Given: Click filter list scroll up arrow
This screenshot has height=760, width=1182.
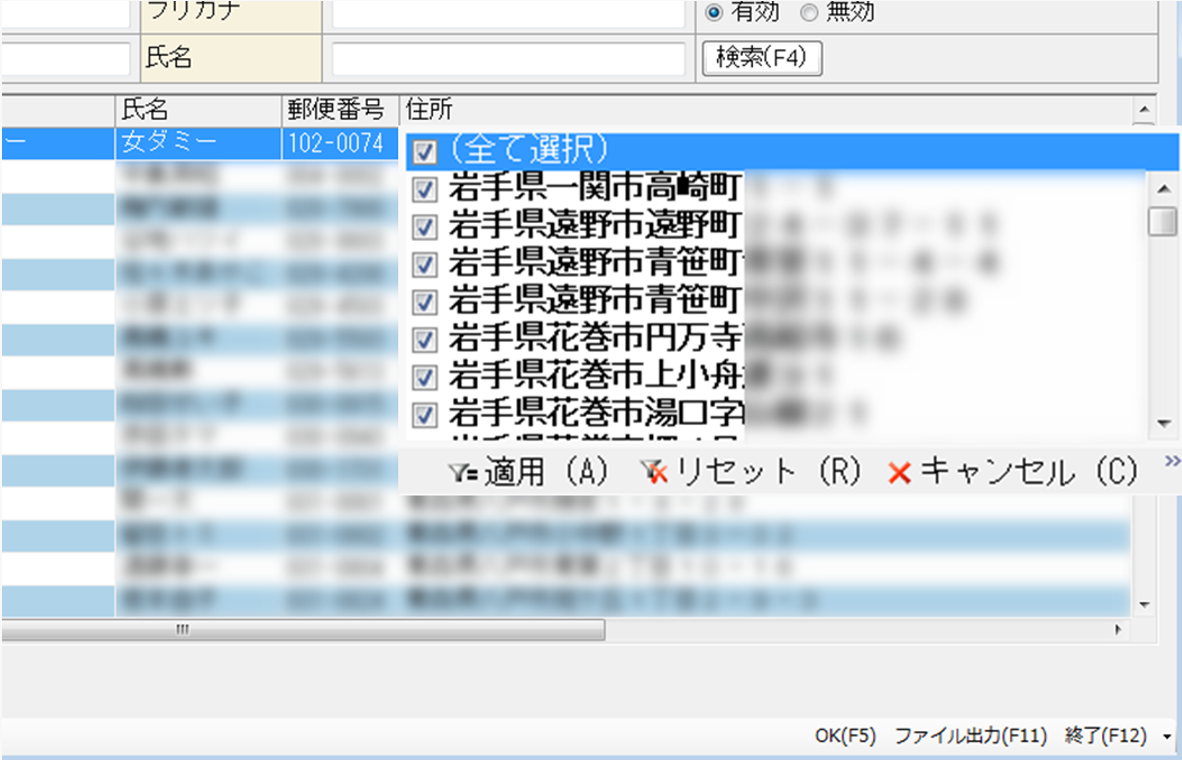Looking at the screenshot, I should [x=1162, y=188].
